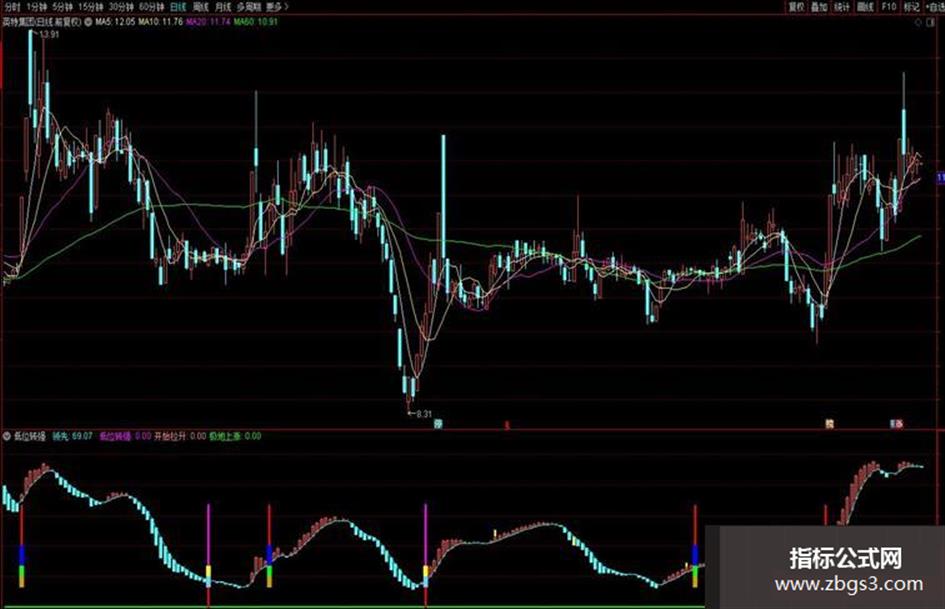Click the diamond icon at chart top right
The width and height of the screenshot is (945, 609).
click(918, 22)
